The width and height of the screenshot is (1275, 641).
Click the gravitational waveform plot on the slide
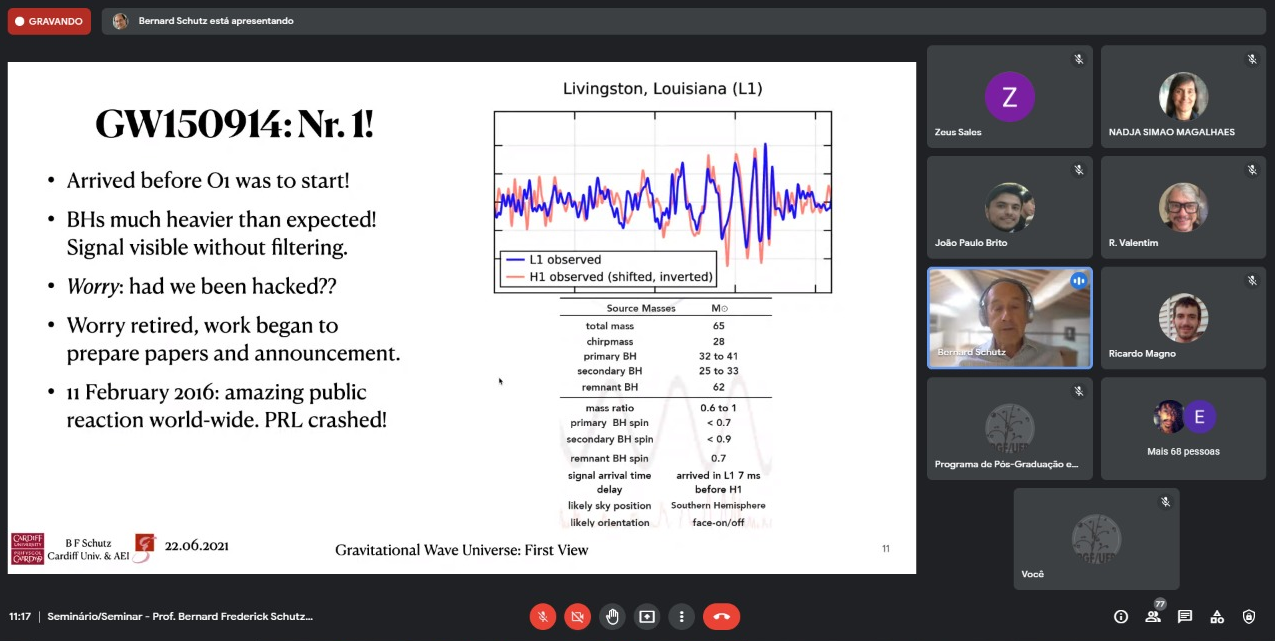[663, 201]
